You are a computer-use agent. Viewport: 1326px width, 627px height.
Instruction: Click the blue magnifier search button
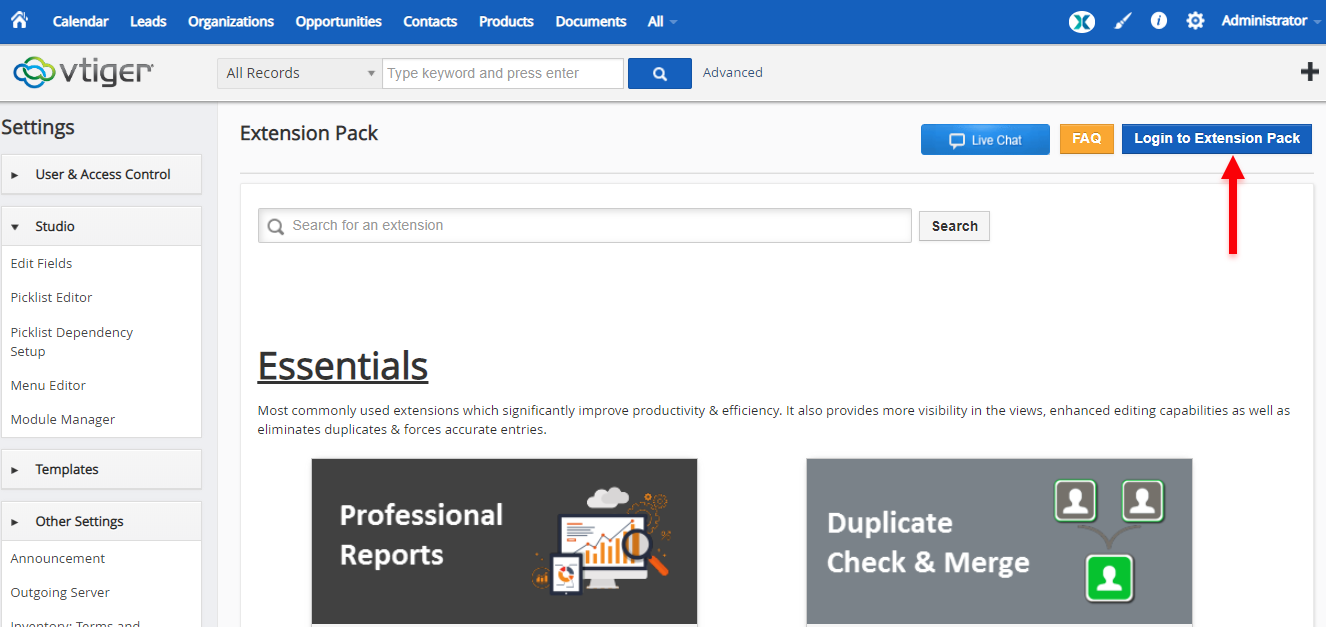click(660, 73)
